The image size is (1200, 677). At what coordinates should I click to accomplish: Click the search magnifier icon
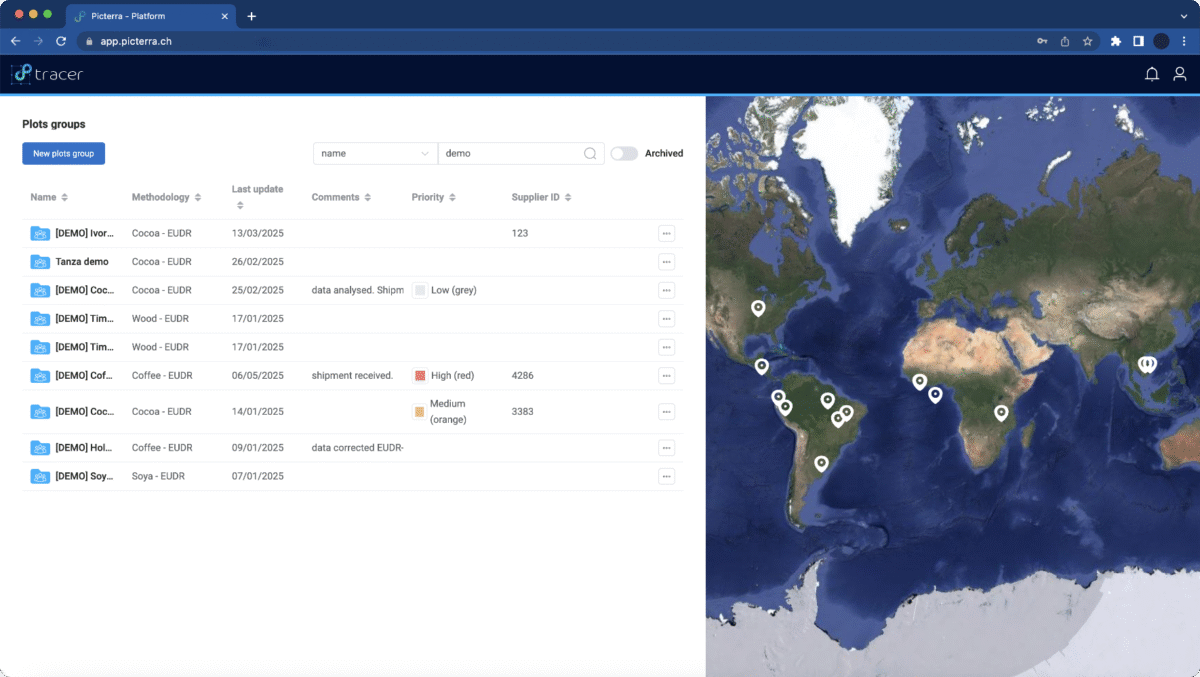[x=590, y=153]
